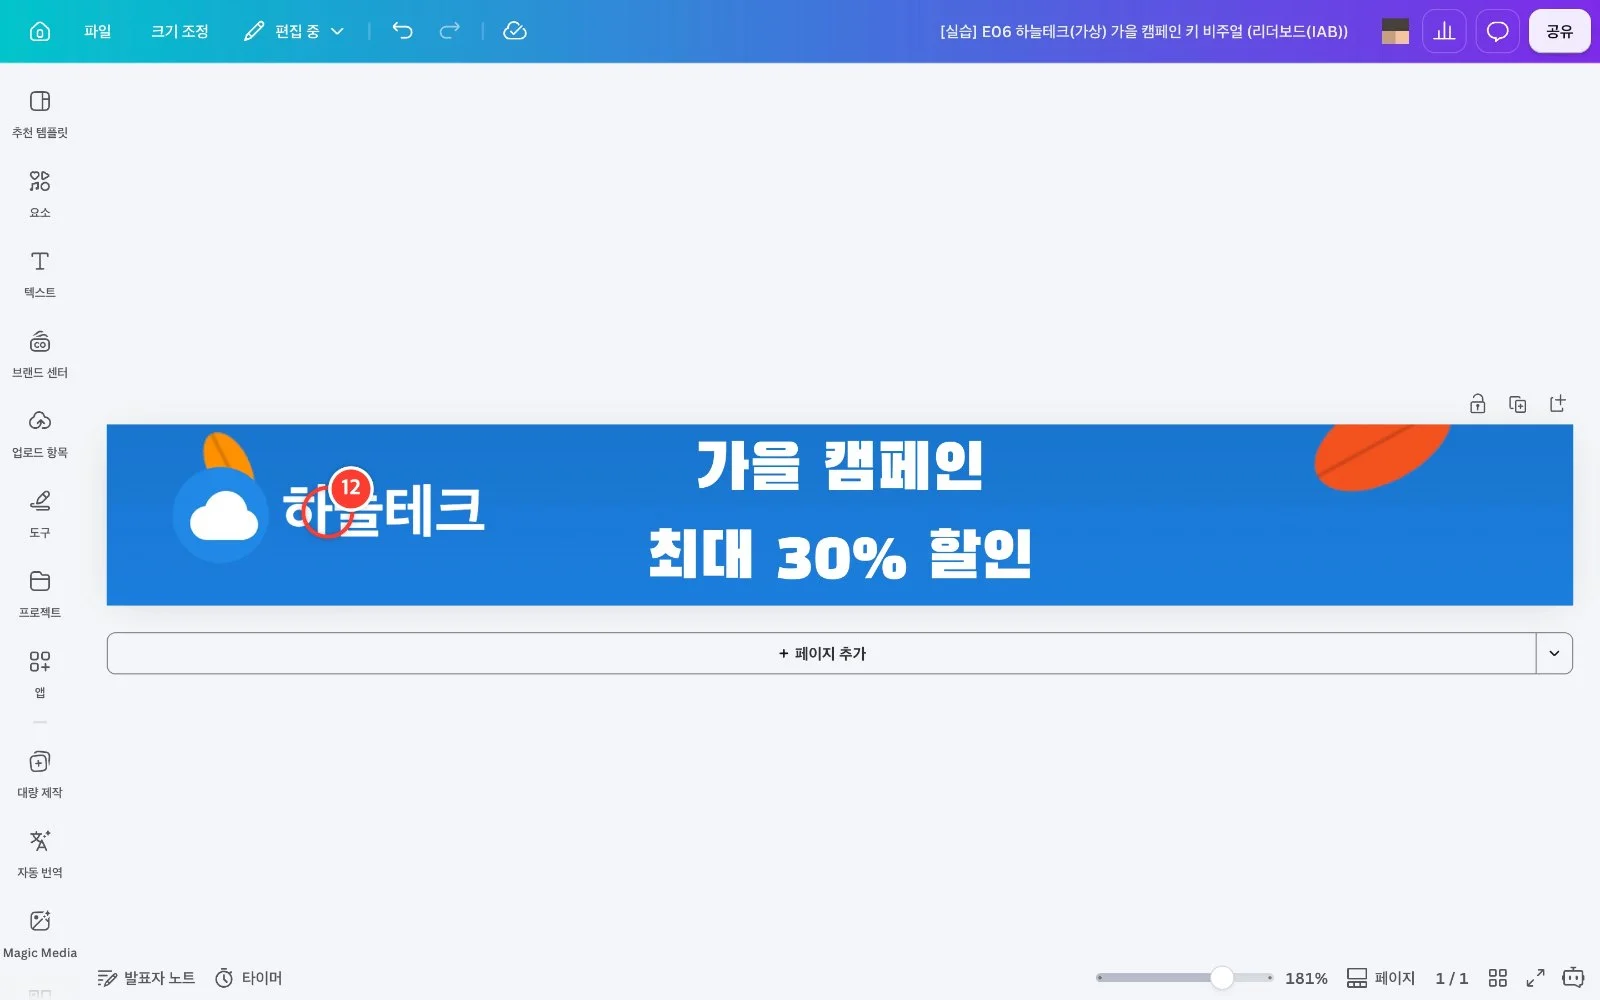The width and height of the screenshot is (1600, 1000).
Task: Expand page add options chevron
Action: (x=1554, y=653)
